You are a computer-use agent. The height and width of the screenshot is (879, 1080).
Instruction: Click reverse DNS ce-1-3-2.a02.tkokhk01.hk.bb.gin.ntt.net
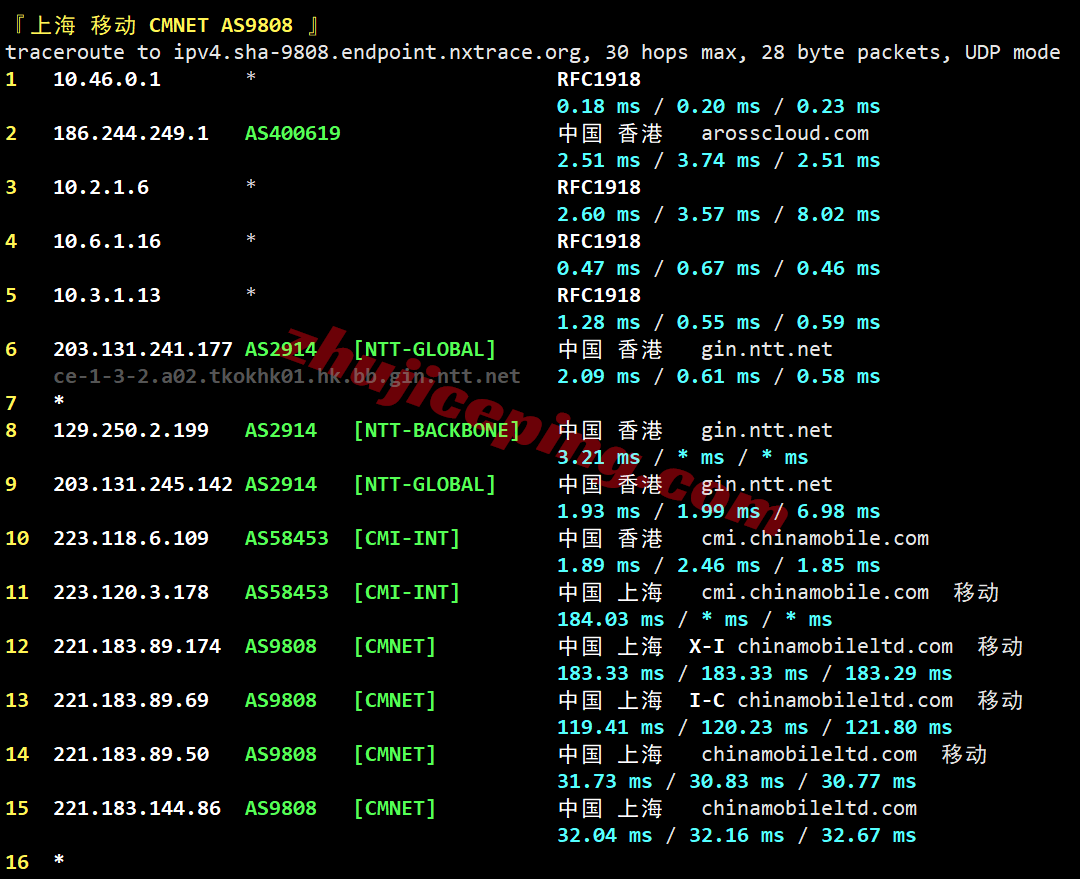click(x=287, y=376)
